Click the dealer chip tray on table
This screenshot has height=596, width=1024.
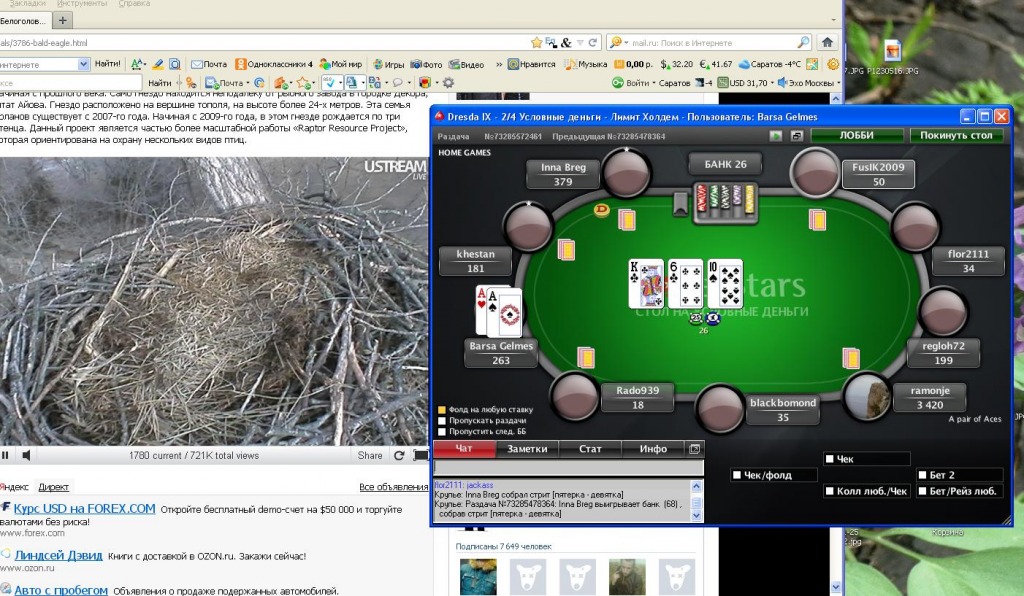coord(725,201)
